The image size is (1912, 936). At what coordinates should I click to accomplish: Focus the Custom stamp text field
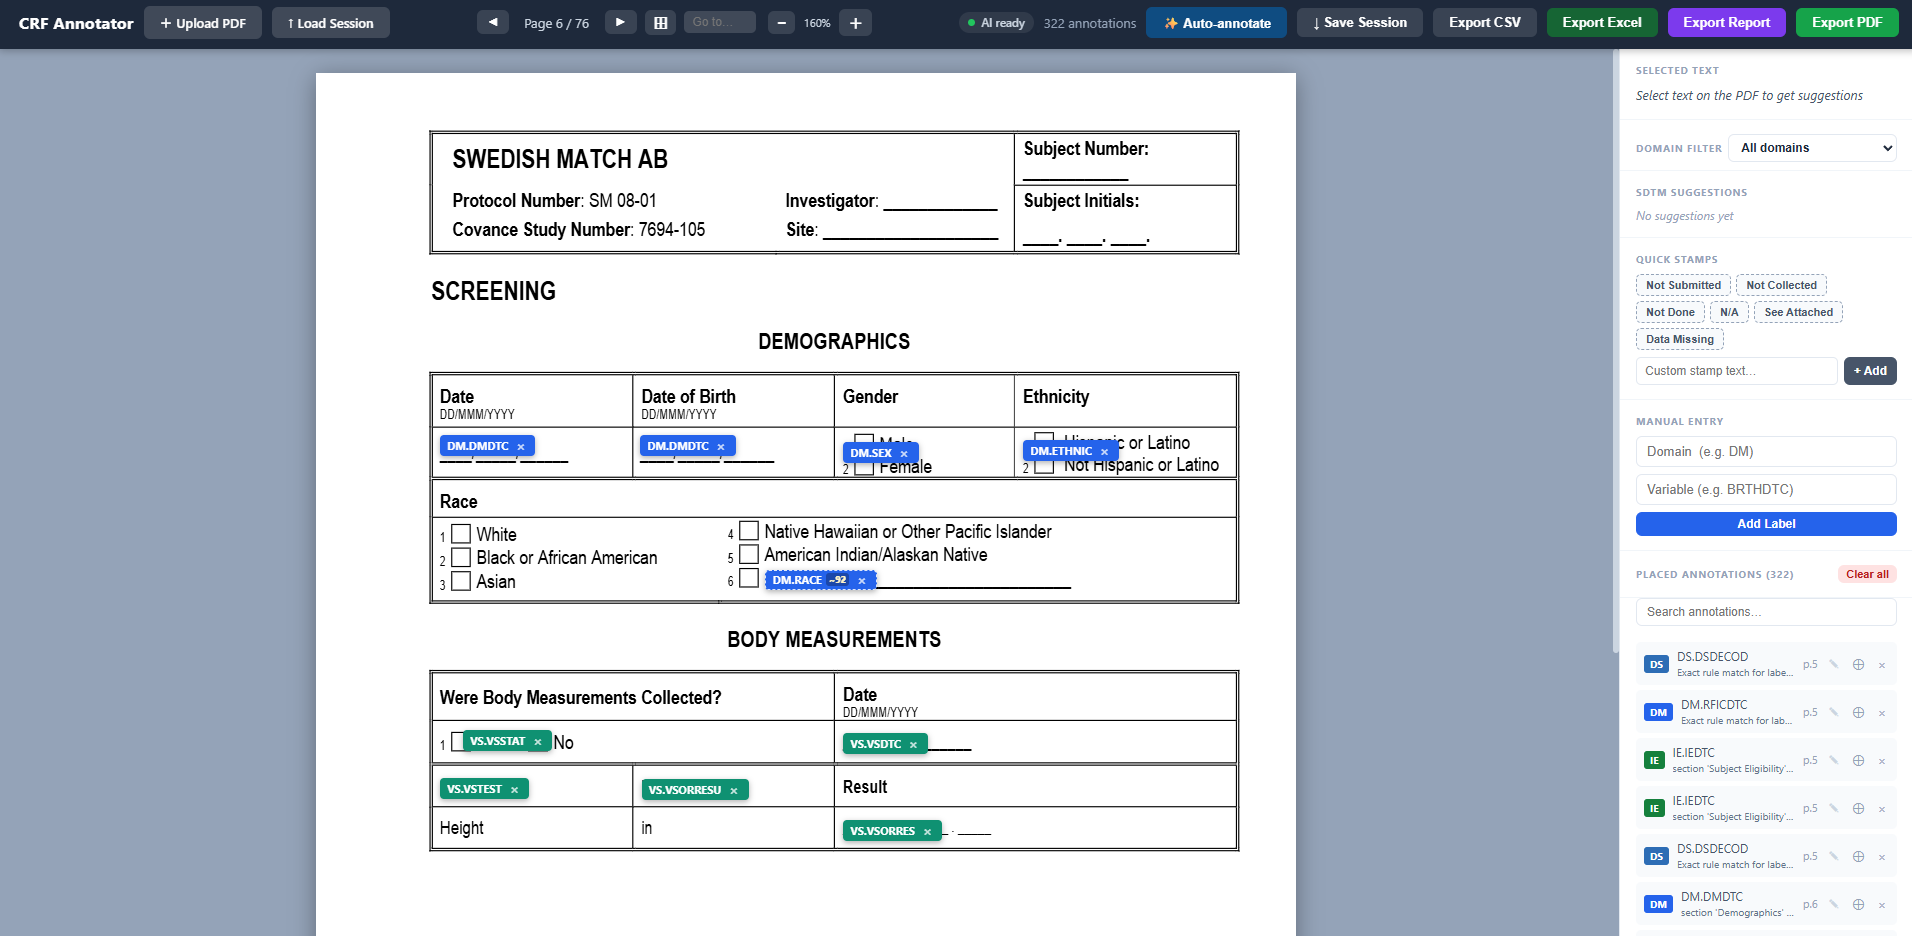pyautogui.click(x=1736, y=371)
